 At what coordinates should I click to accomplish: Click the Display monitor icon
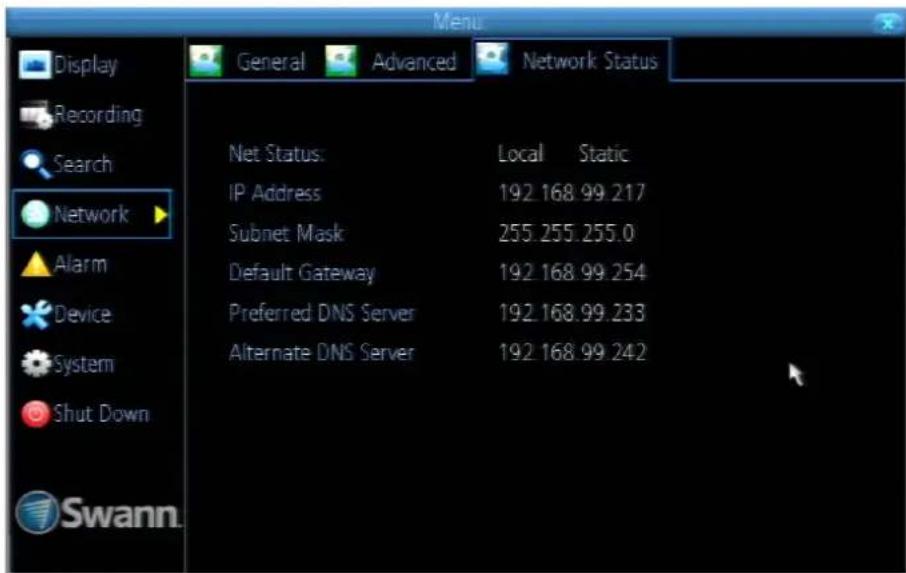point(35,64)
